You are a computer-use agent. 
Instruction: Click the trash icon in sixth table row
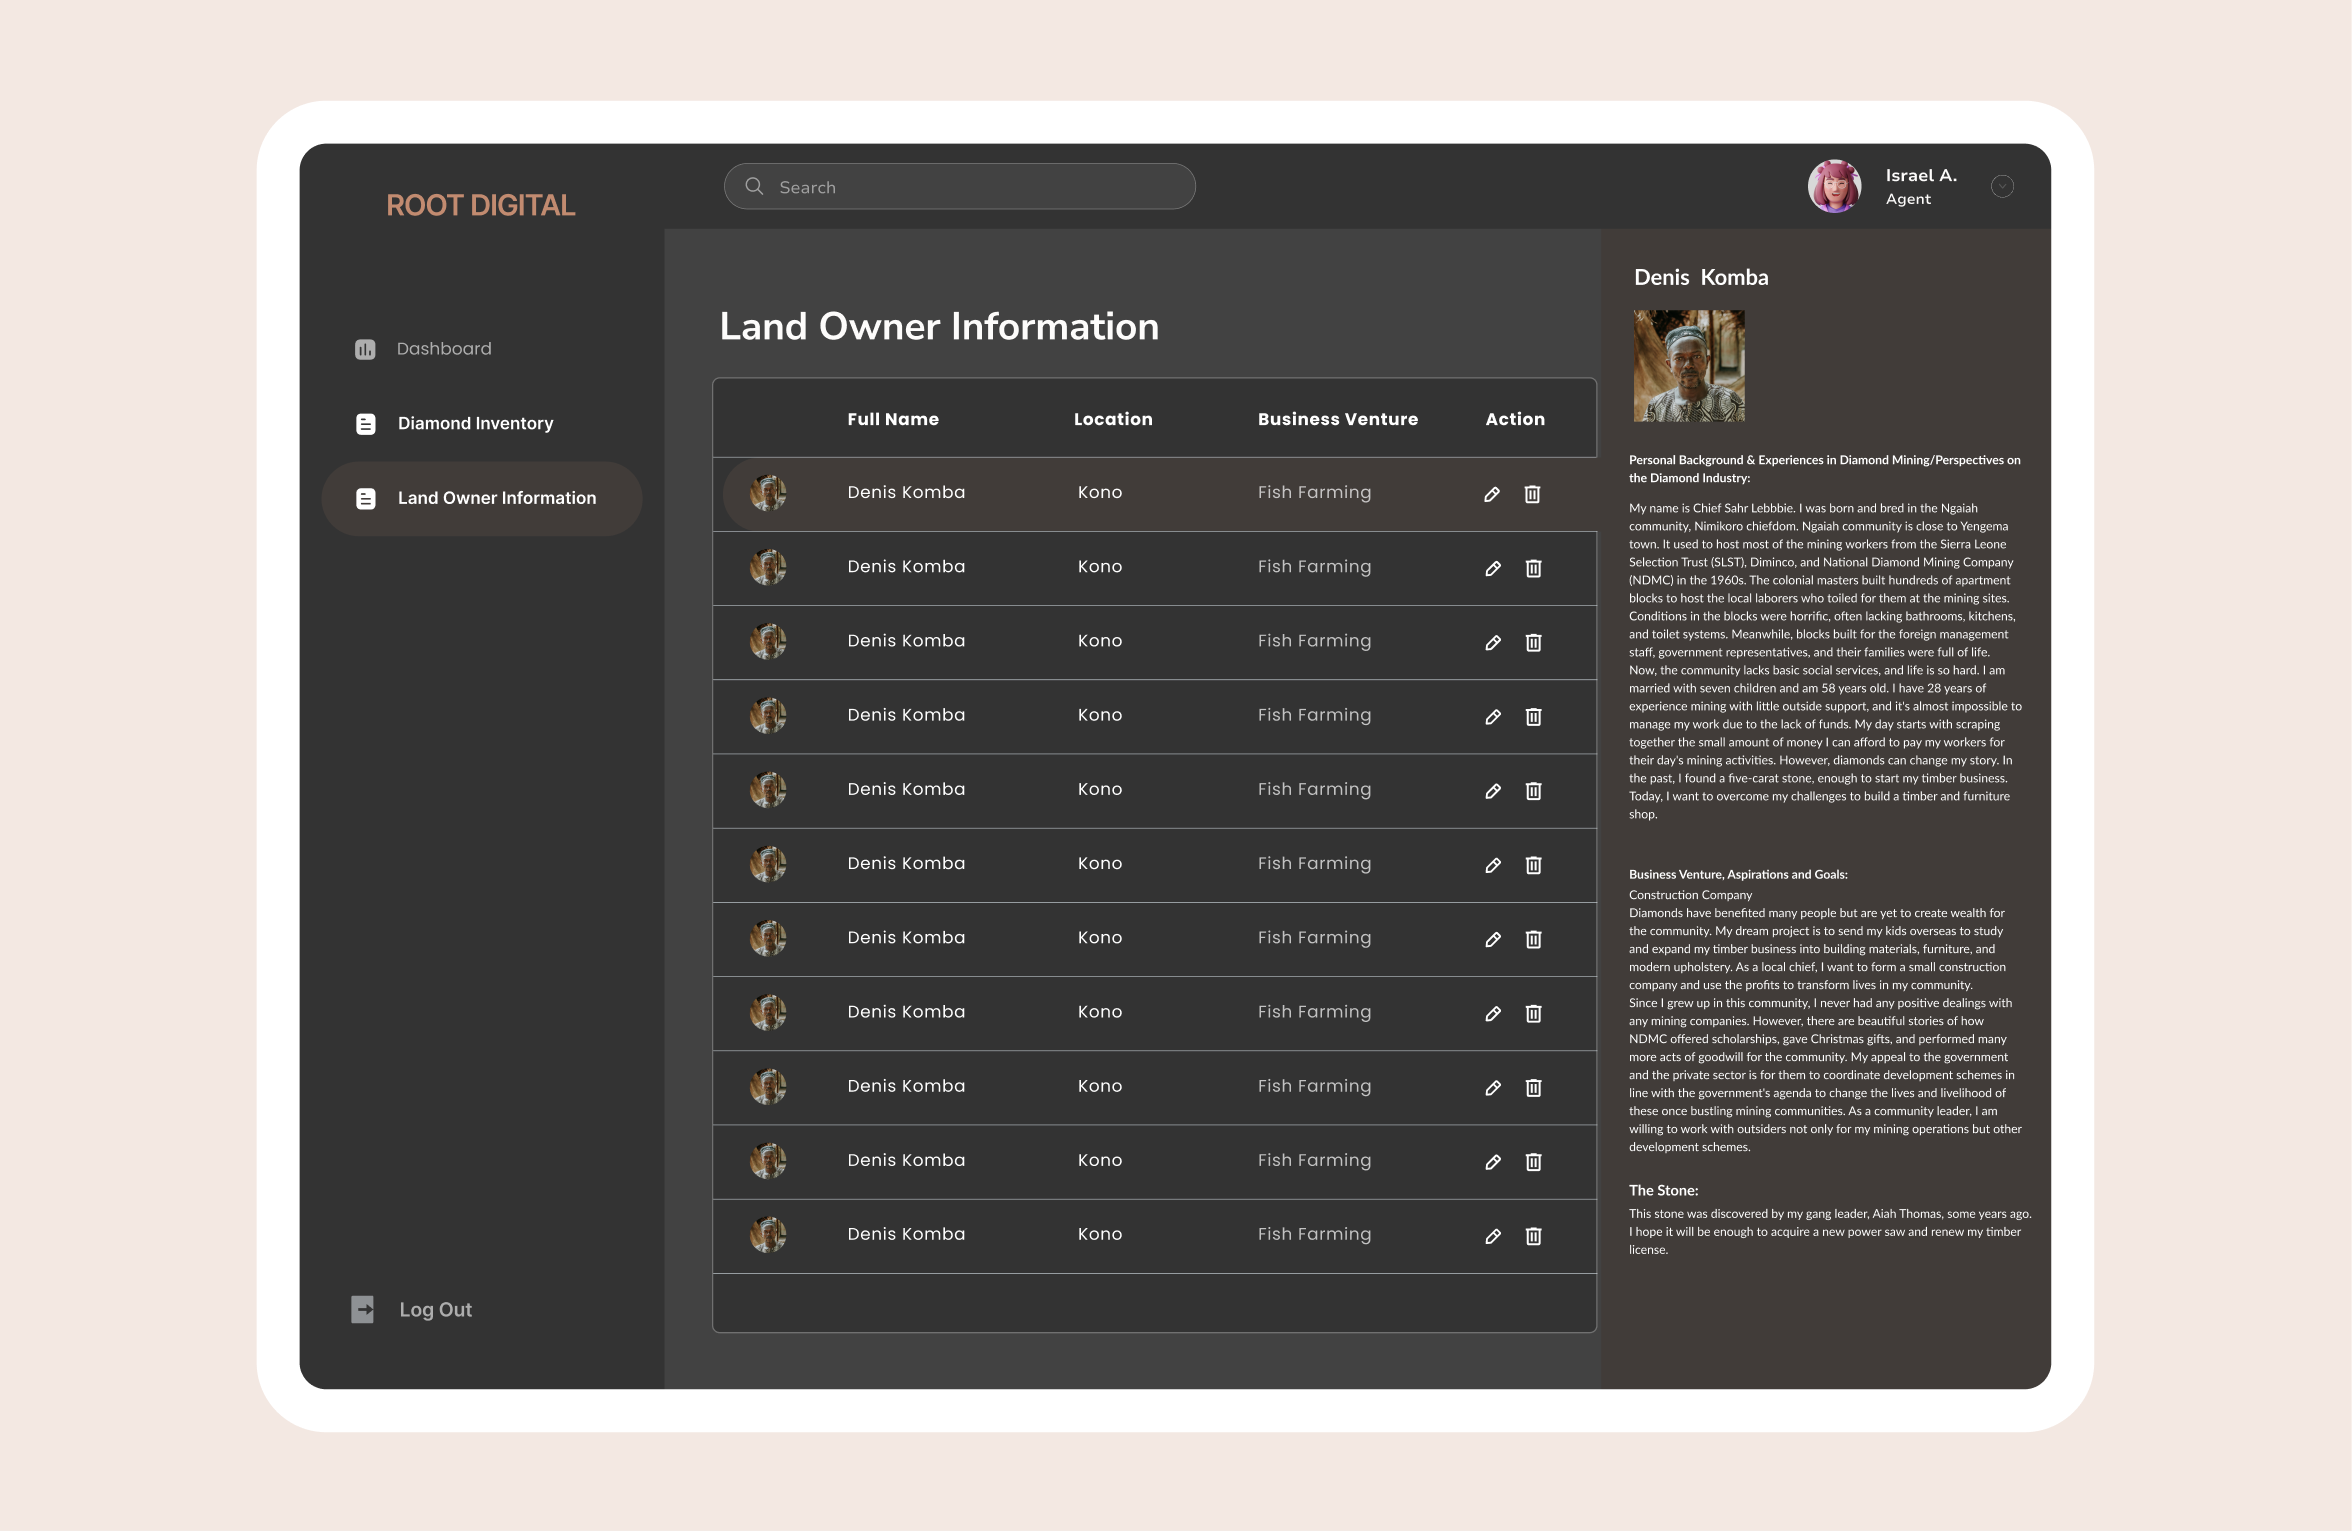tap(1533, 865)
